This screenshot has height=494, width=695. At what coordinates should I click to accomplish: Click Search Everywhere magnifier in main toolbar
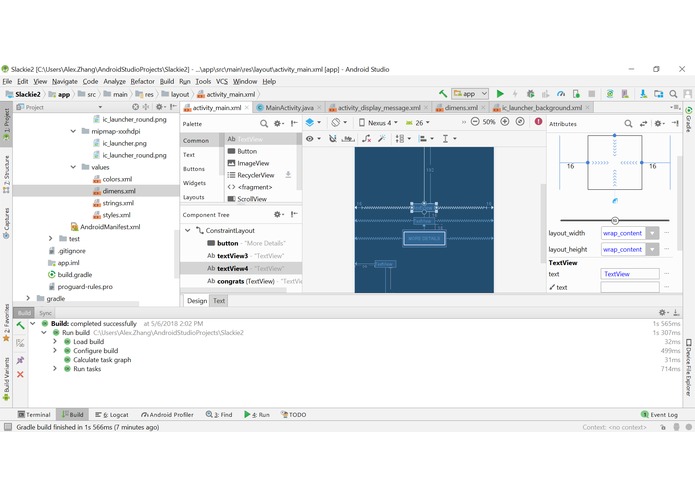(673, 93)
